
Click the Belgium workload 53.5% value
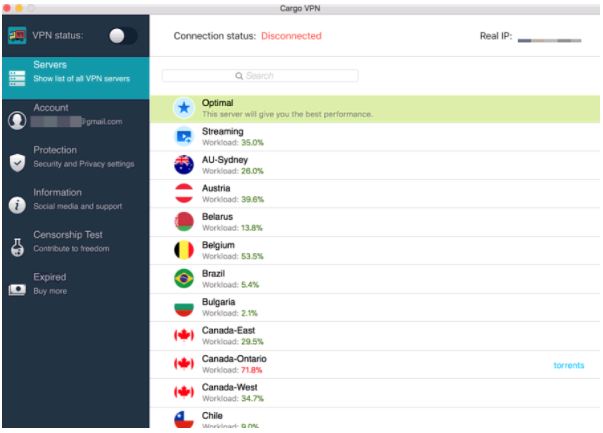(252, 256)
